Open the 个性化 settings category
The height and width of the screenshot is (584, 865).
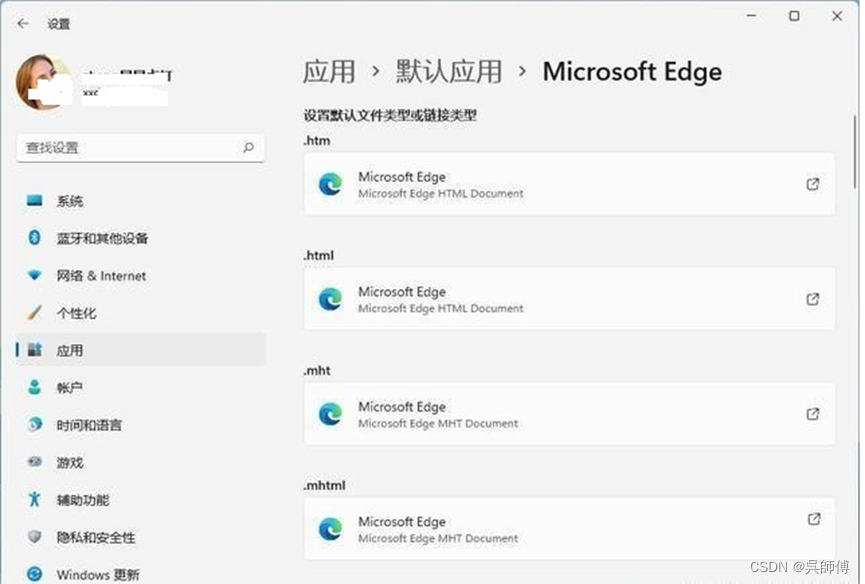141,313
